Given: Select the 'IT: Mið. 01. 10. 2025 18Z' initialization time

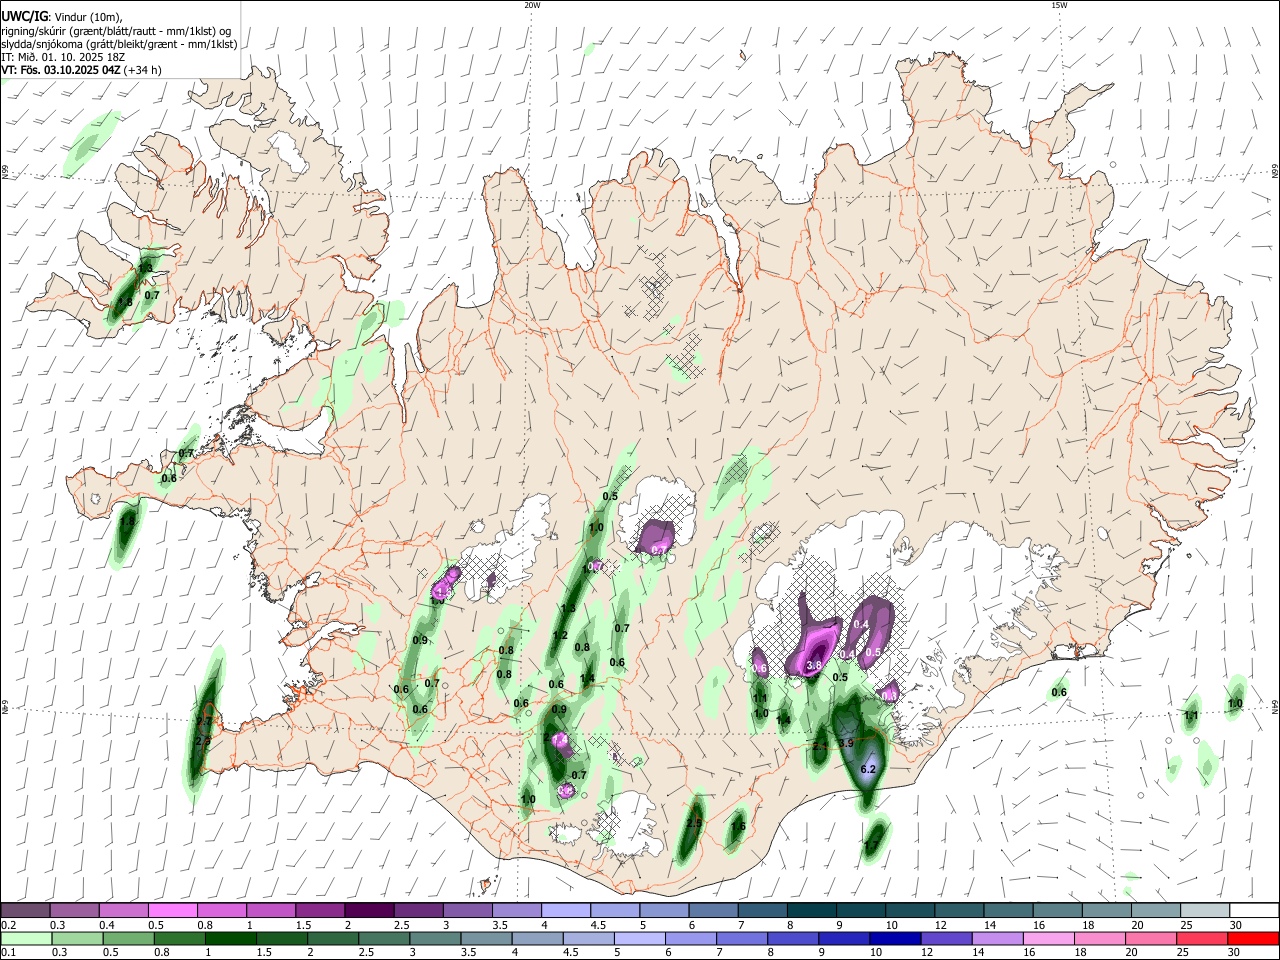Looking at the screenshot, I should click(65, 57).
